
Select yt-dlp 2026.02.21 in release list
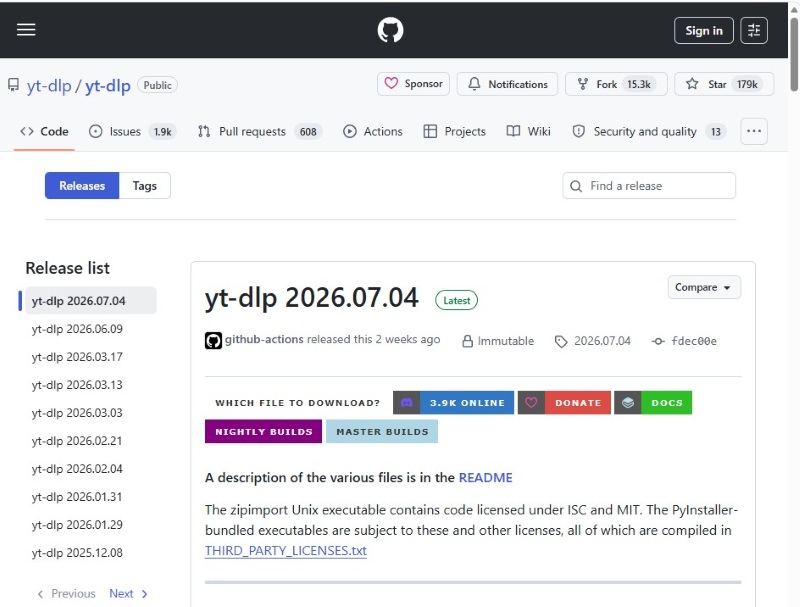[x=77, y=441]
